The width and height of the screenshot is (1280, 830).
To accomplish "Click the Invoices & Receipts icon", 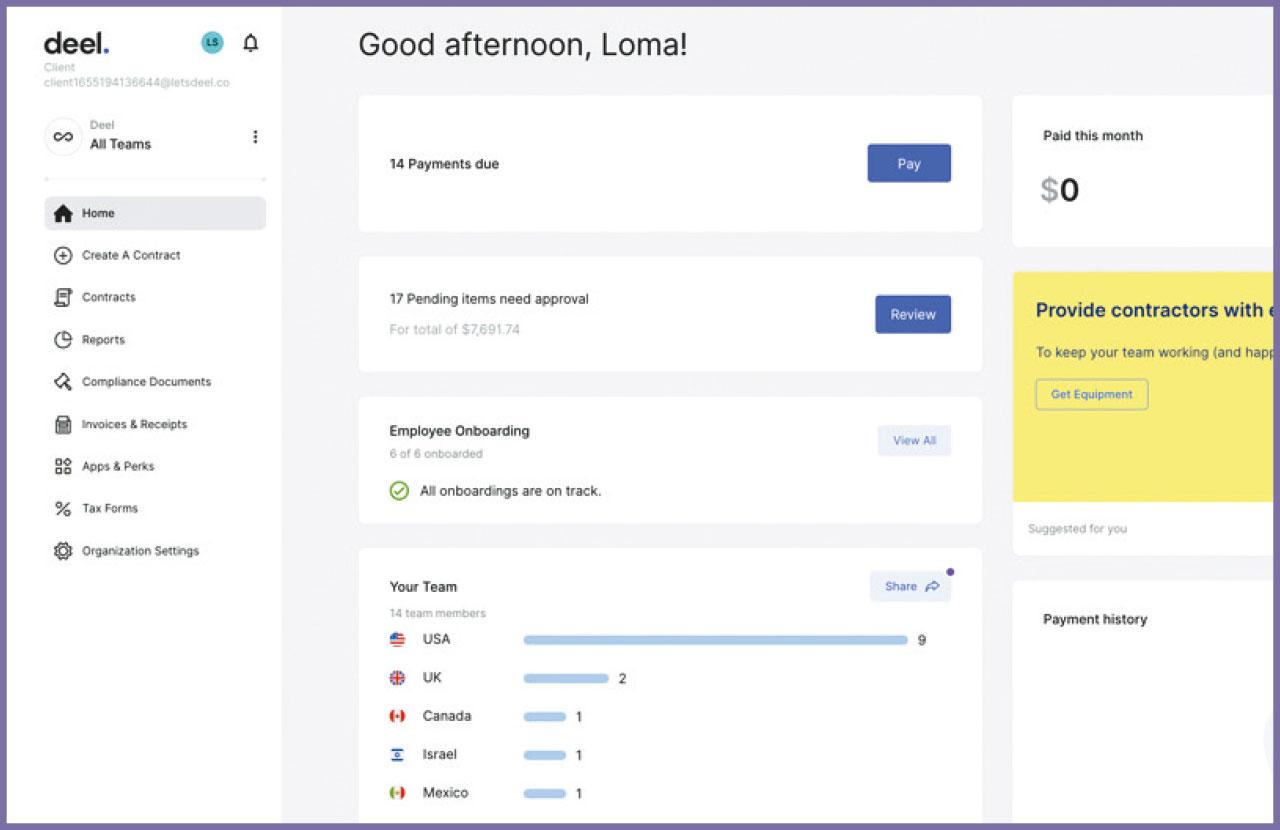I will click(x=63, y=424).
